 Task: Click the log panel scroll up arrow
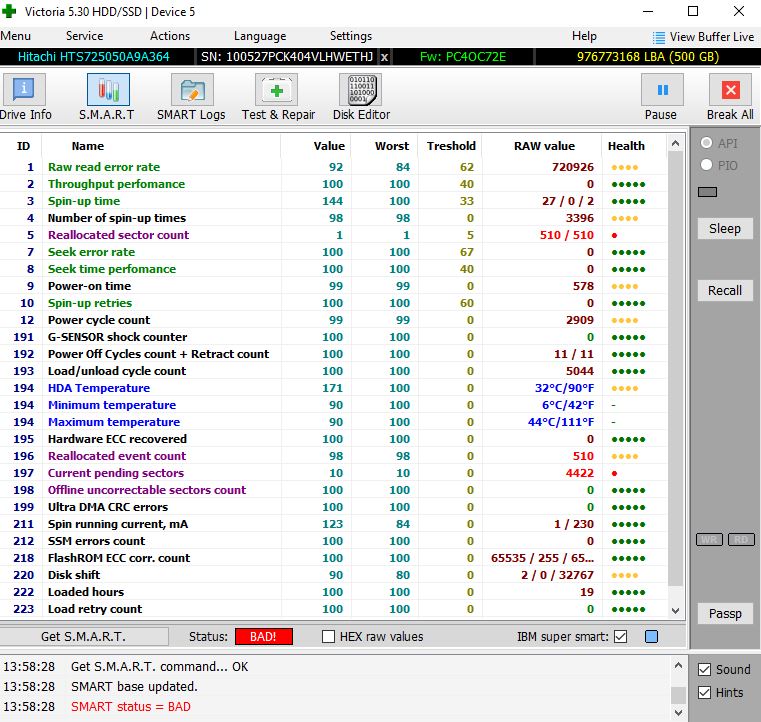[678, 665]
